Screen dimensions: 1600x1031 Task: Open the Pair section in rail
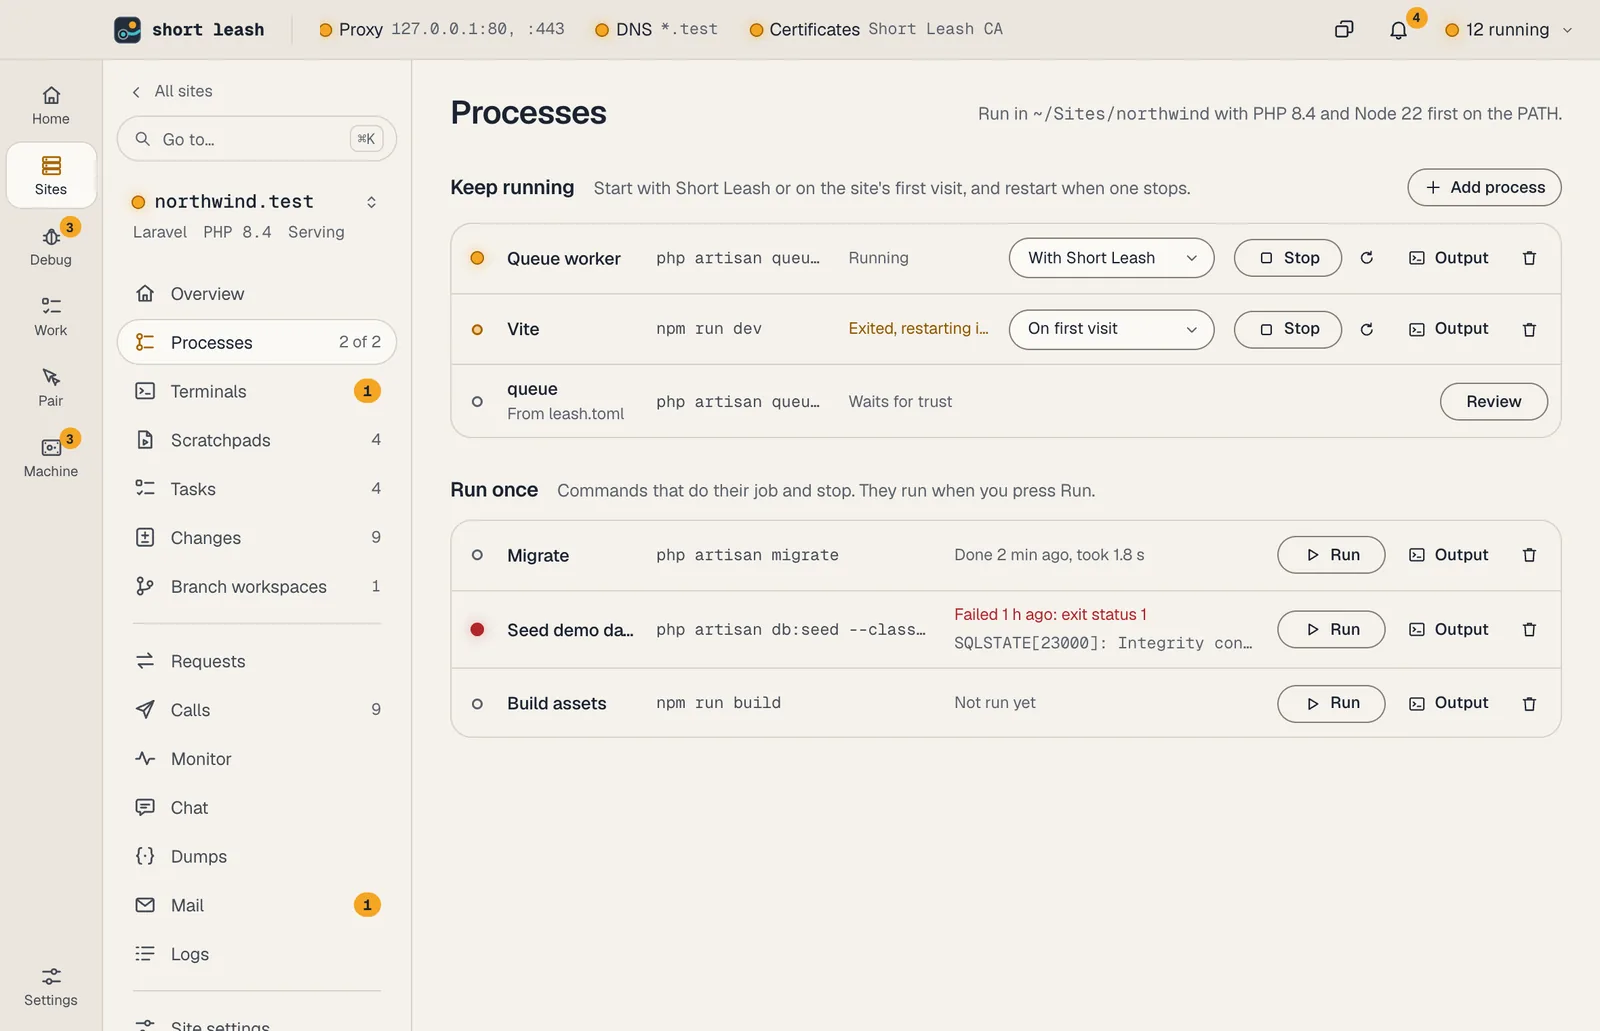coord(51,387)
